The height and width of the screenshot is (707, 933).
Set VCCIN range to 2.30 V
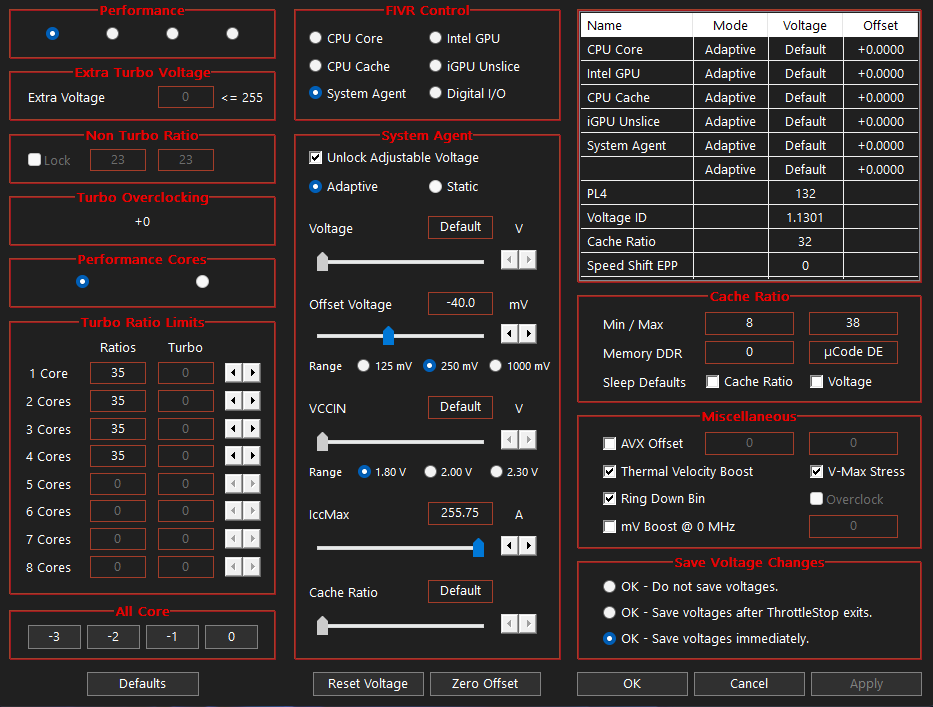pos(496,471)
